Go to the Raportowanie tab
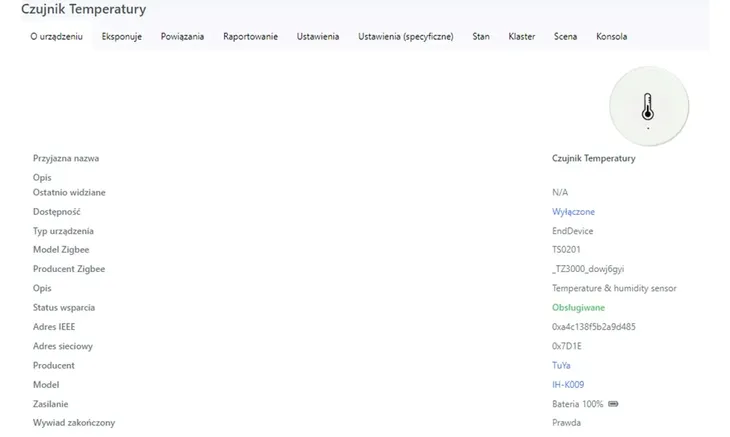The width and height of the screenshot is (730, 437). pos(250,36)
